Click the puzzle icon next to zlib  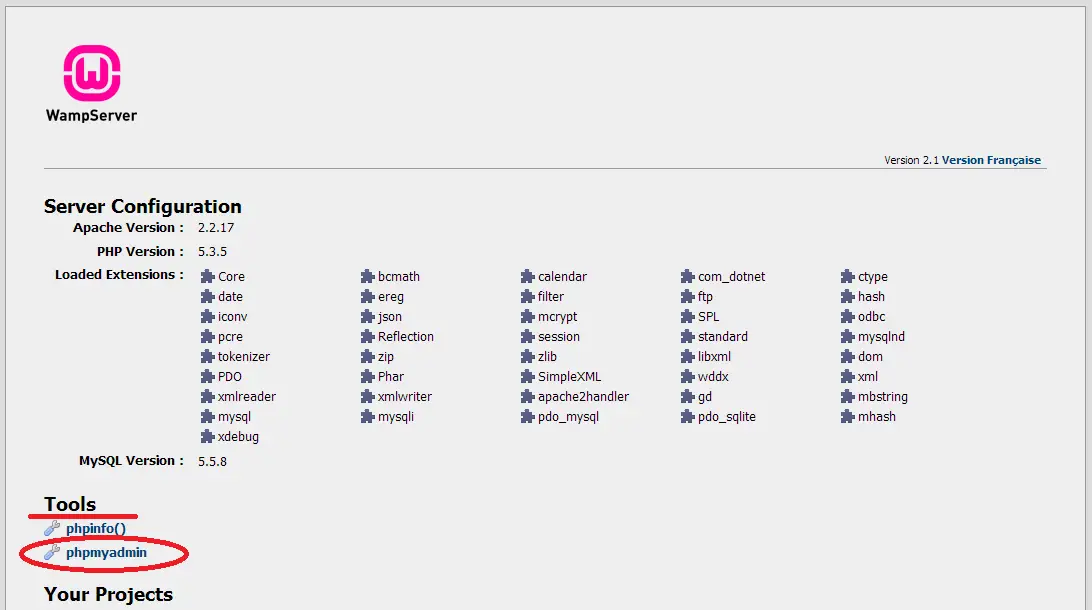point(528,357)
